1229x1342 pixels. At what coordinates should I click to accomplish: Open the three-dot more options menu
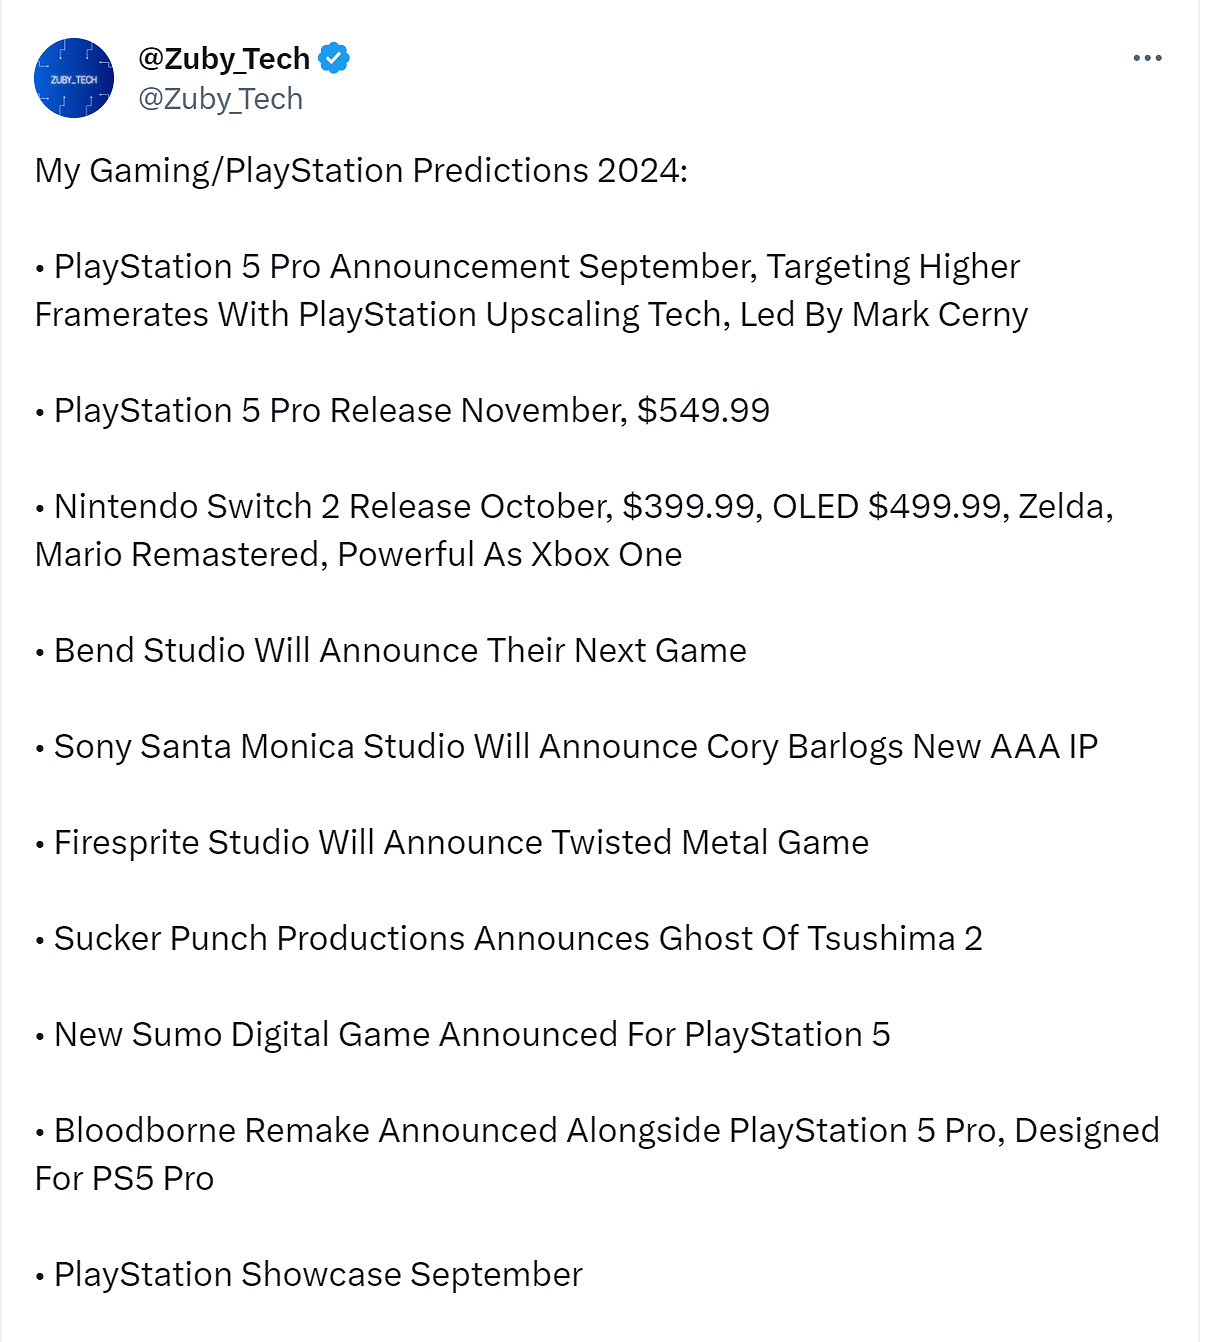(1147, 58)
